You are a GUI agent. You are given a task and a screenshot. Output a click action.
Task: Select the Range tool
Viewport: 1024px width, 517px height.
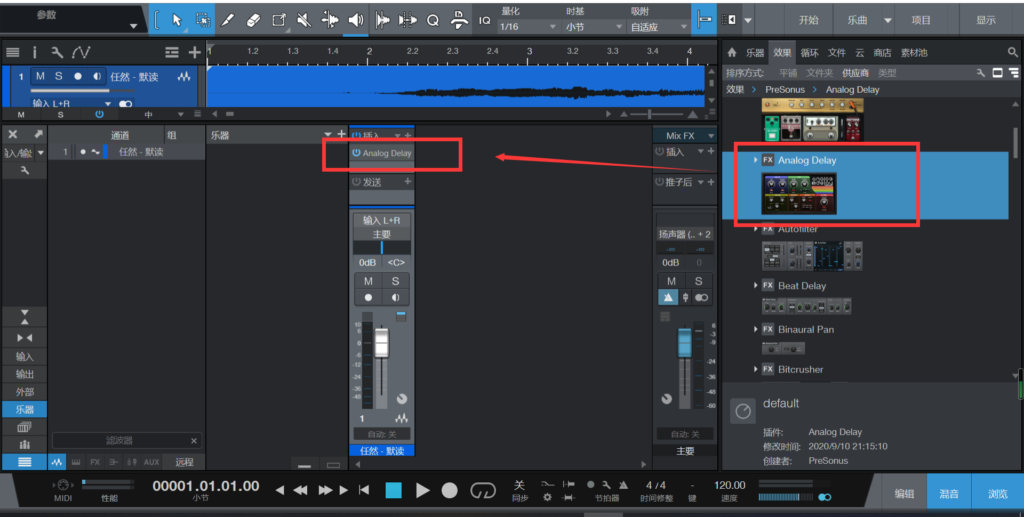[x=202, y=20]
